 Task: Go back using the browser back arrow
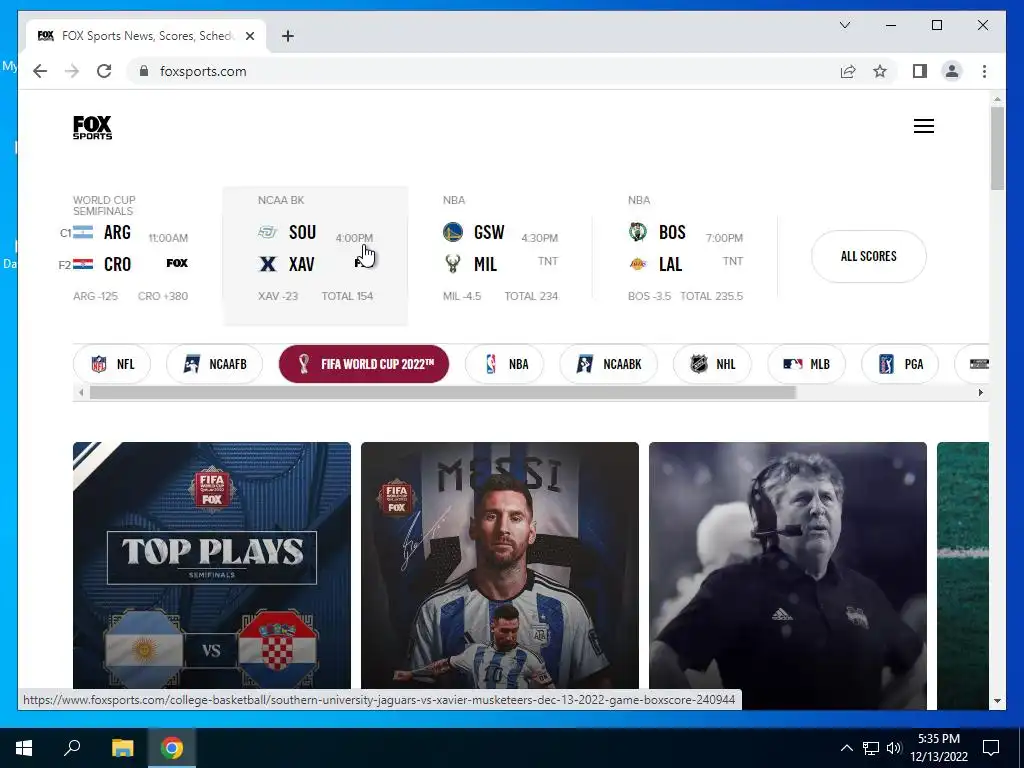(x=40, y=71)
